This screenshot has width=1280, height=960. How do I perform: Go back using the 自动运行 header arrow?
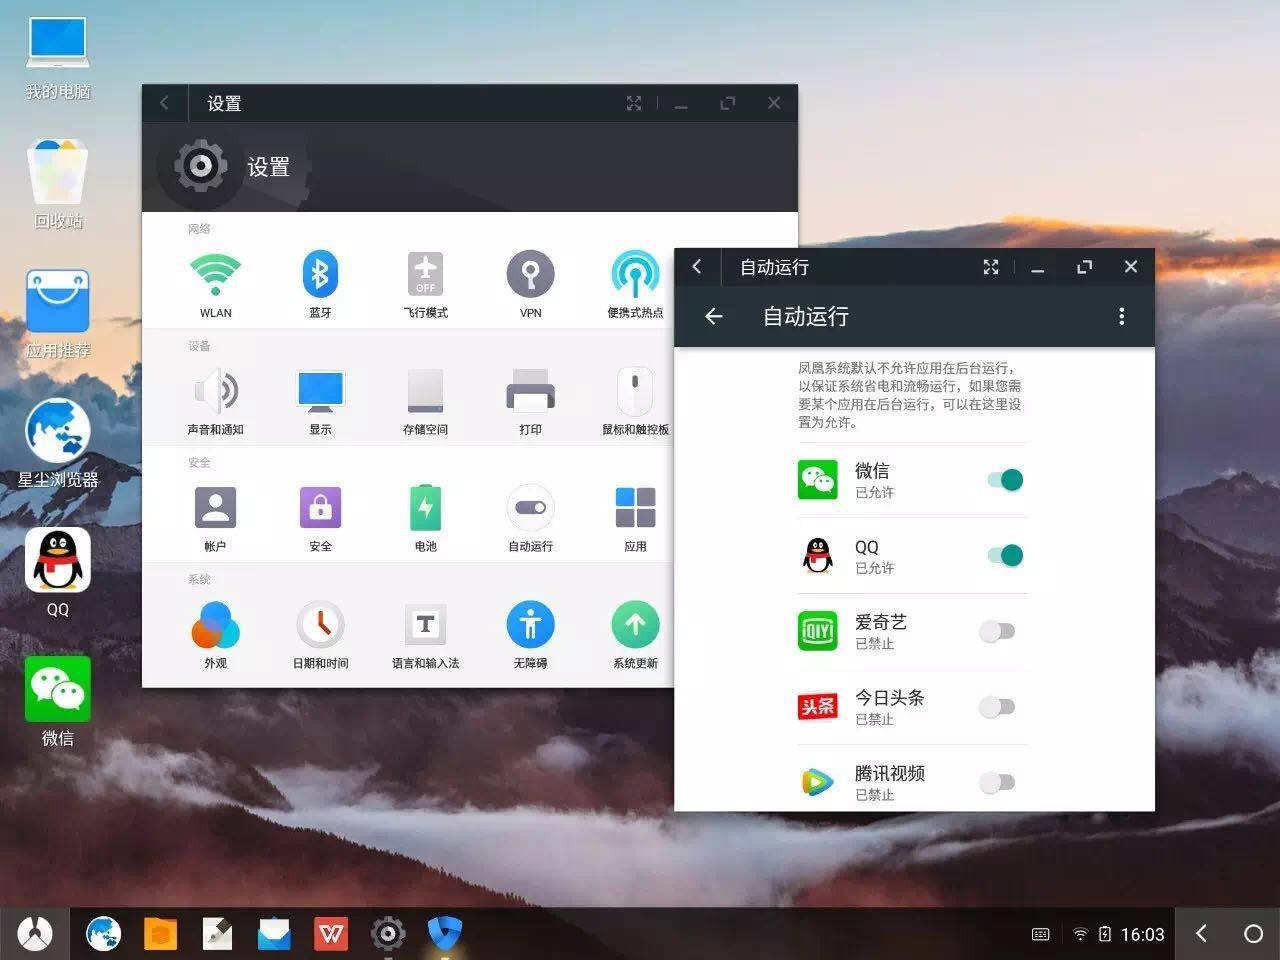click(714, 316)
